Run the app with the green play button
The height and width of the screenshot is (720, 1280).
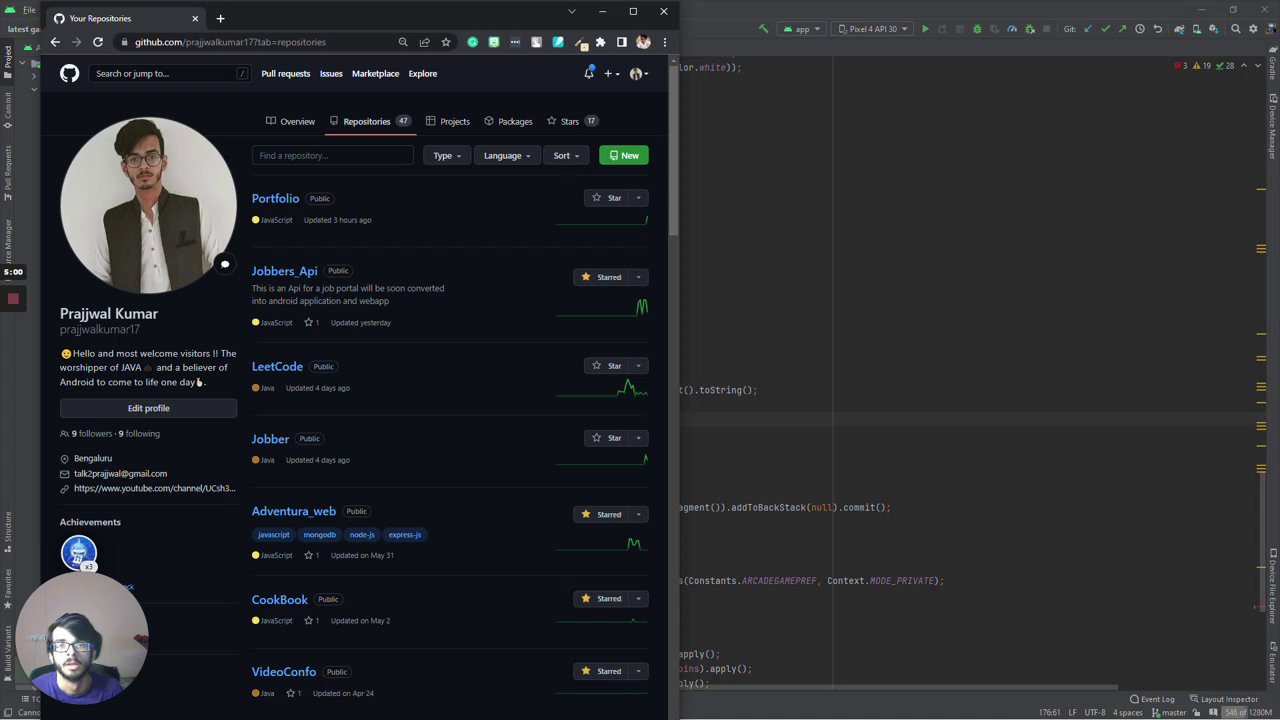925,29
